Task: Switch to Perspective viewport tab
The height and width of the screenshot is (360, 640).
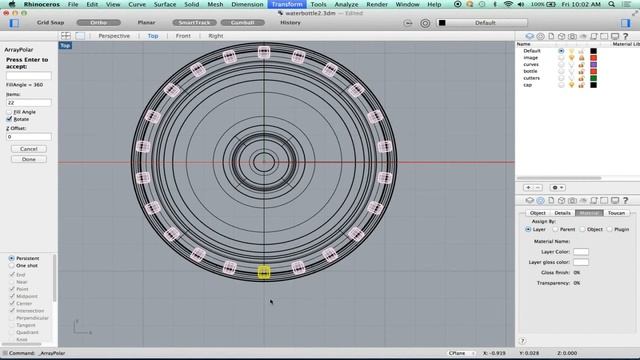Action: click(114, 36)
